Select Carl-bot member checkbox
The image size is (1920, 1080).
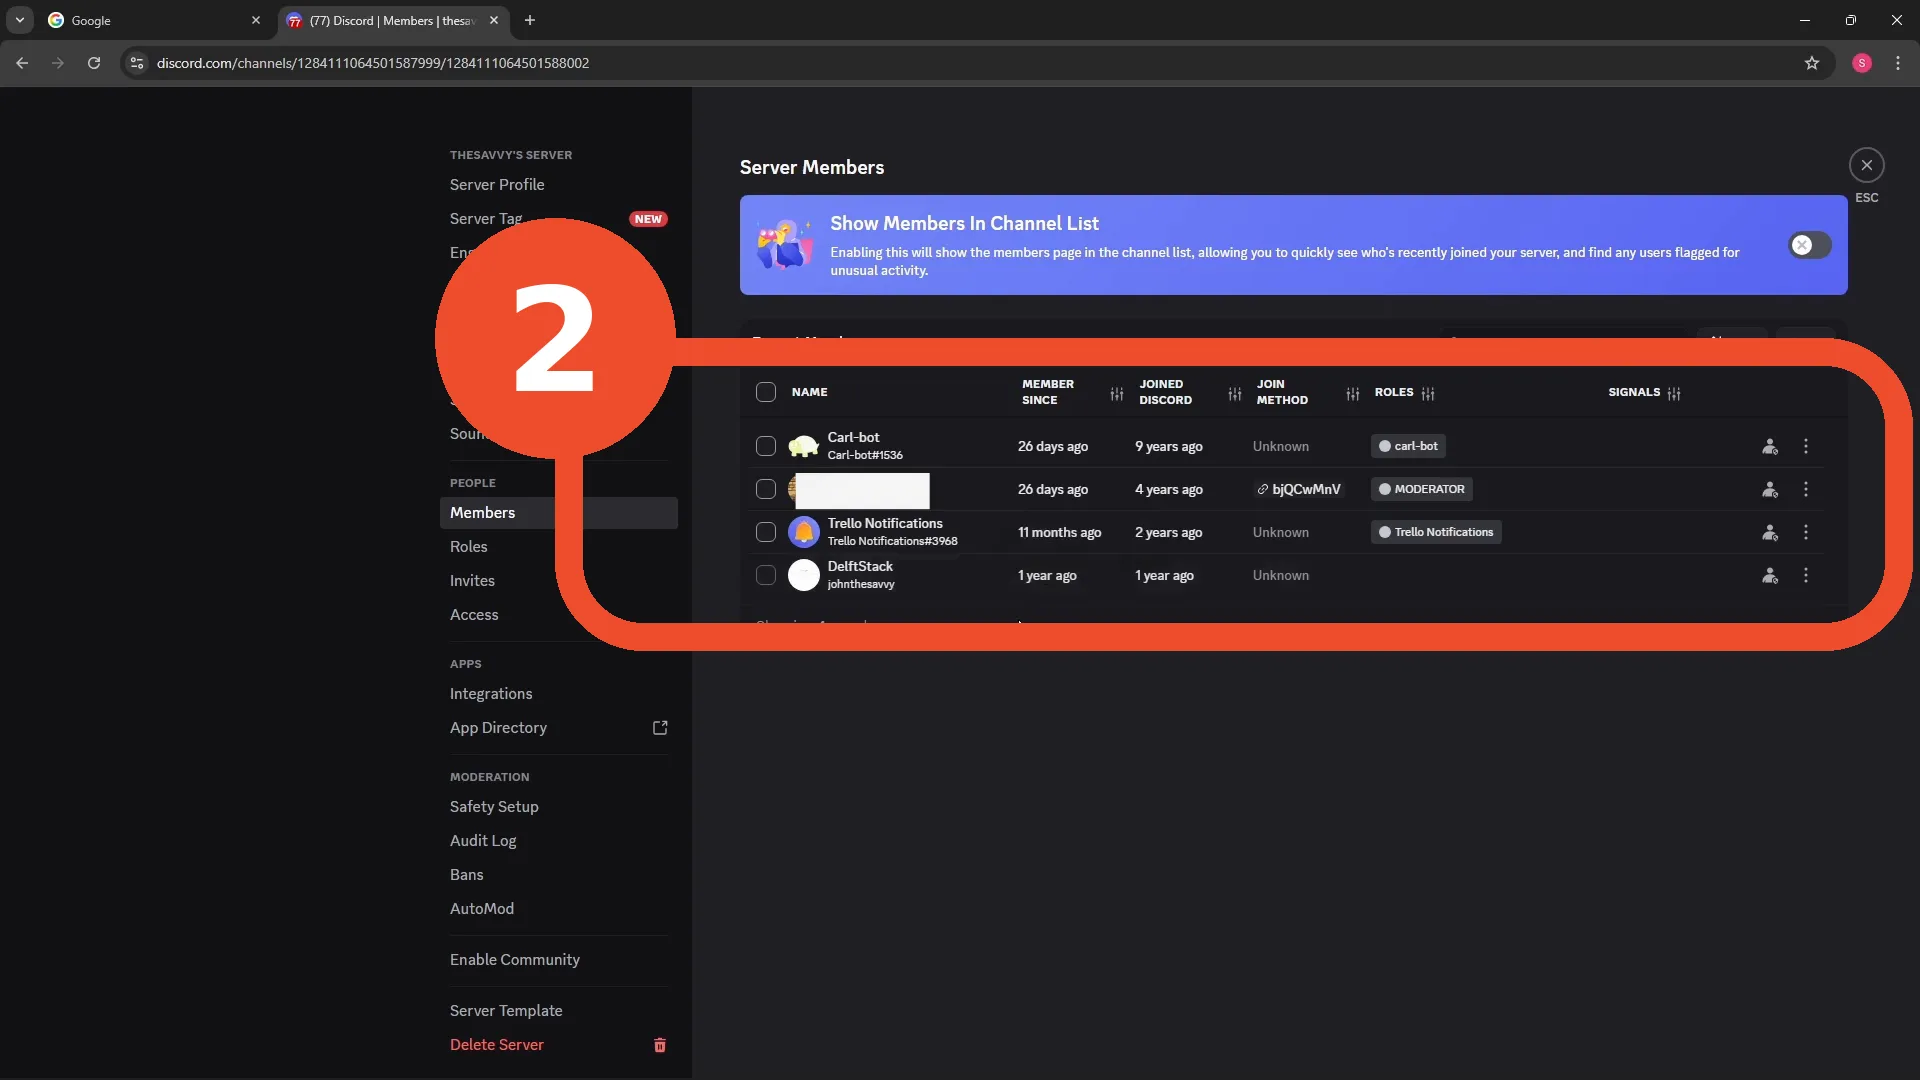point(766,447)
